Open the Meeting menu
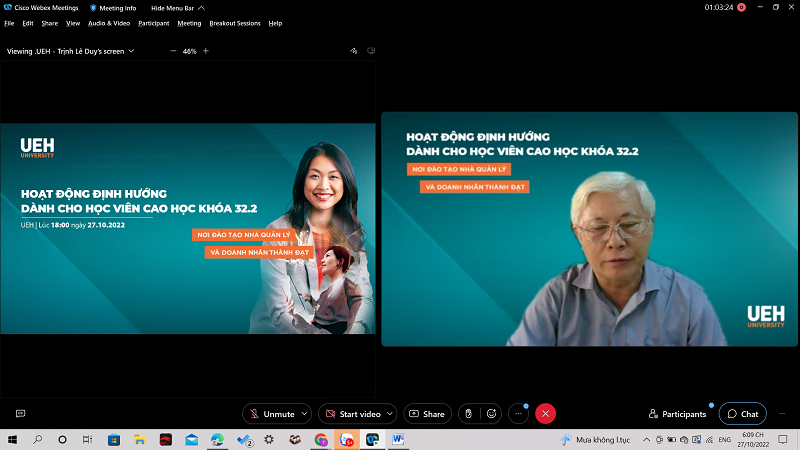The image size is (800, 450). (189, 23)
